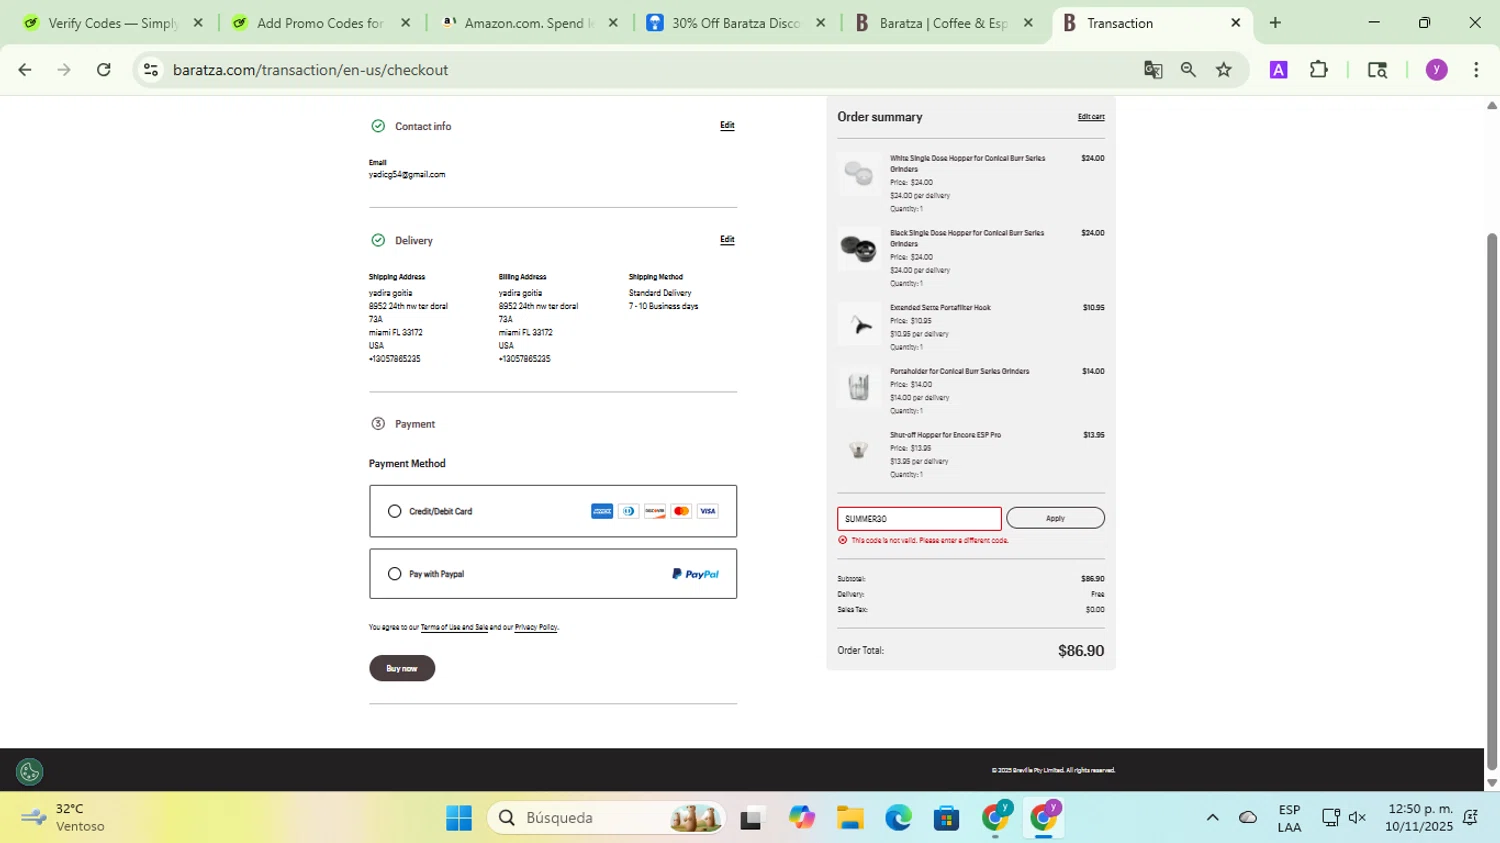Click the Shut-off Hopper for Encore thumbnail

(x=859, y=450)
